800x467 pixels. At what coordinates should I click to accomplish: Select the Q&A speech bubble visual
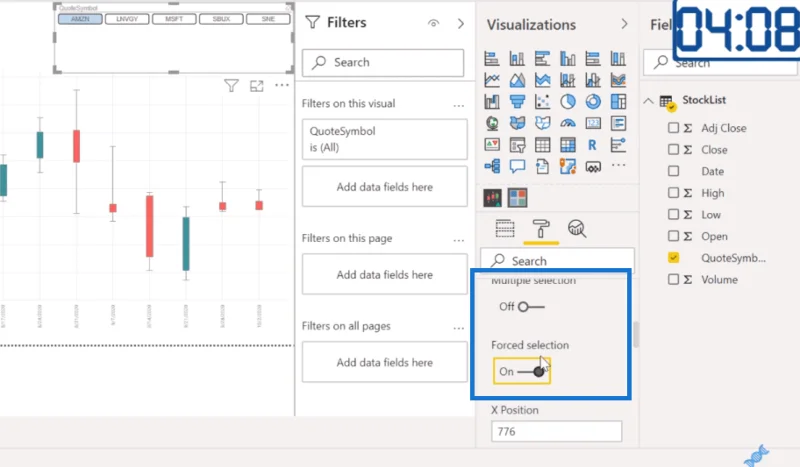517,166
